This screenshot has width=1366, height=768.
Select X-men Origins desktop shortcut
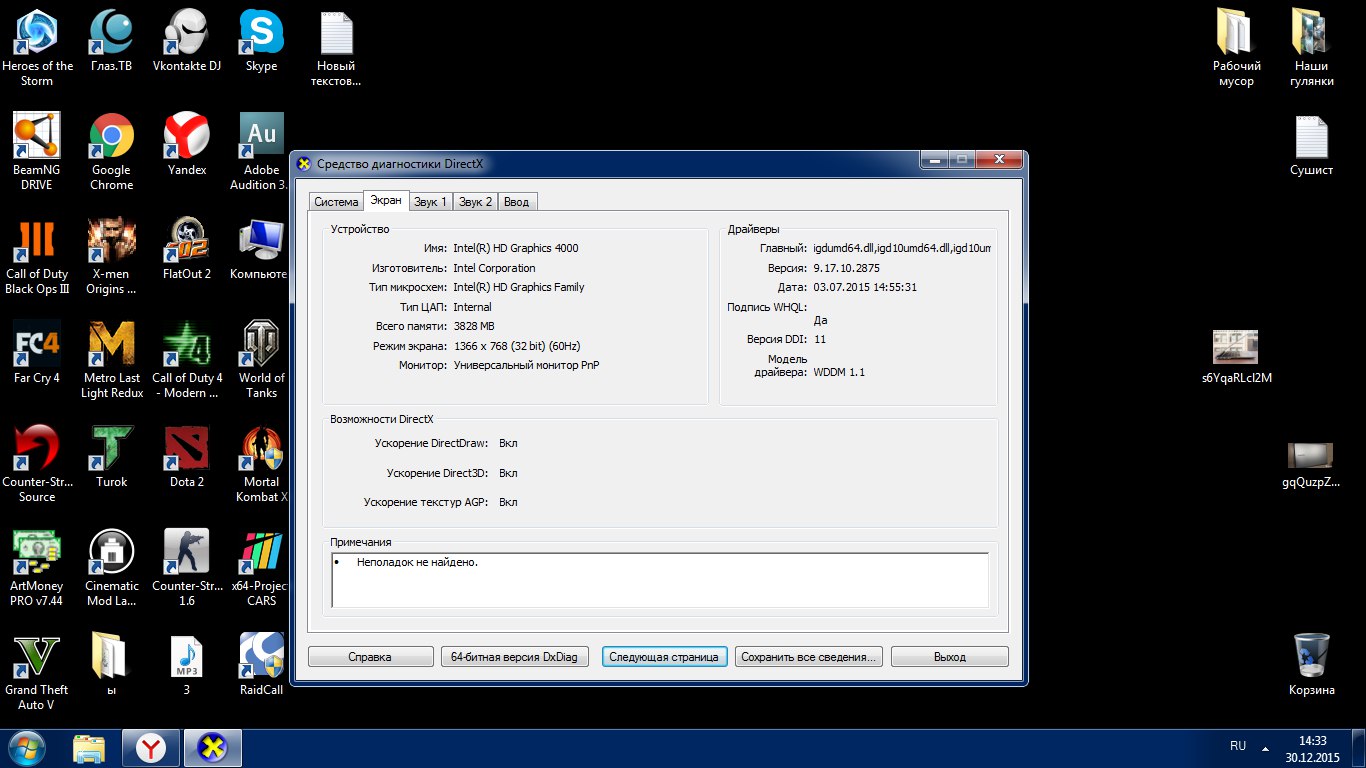[x=111, y=256]
